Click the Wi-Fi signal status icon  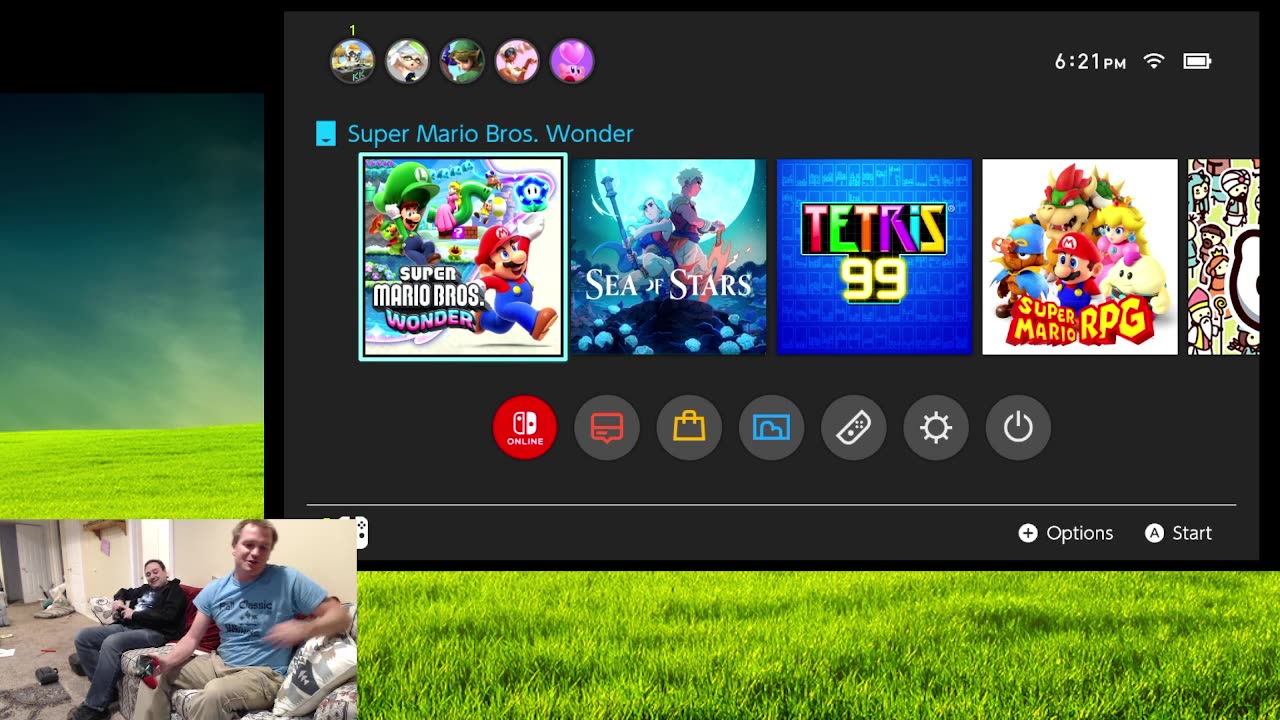coord(1154,61)
